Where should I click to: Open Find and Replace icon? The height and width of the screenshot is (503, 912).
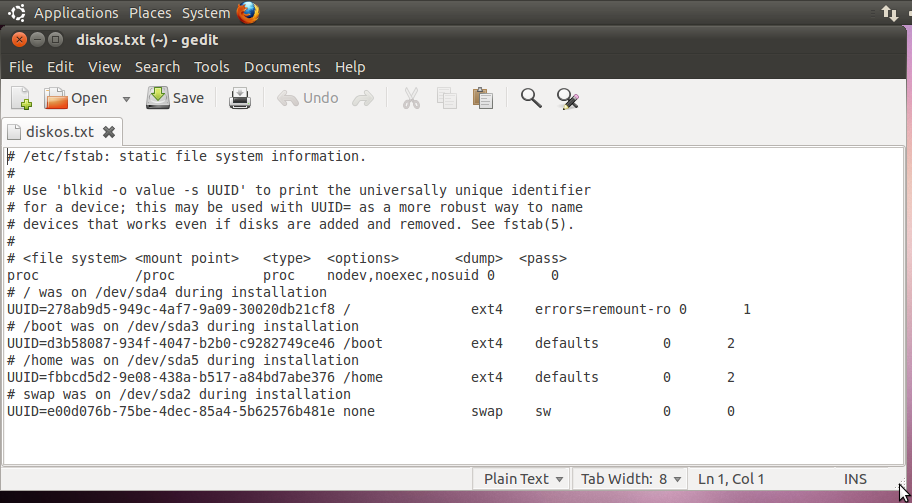[567, 98]
